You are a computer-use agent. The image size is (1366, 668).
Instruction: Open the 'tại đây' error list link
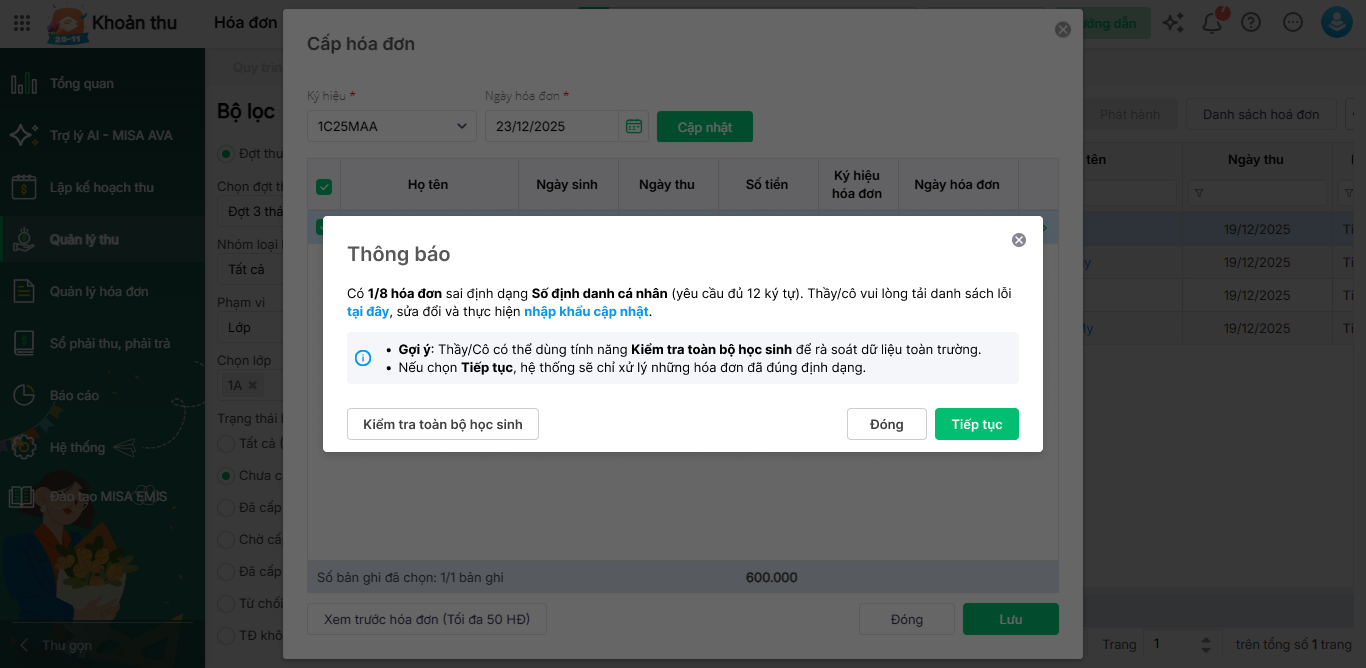pyautogui.click(x=361, y=312)
